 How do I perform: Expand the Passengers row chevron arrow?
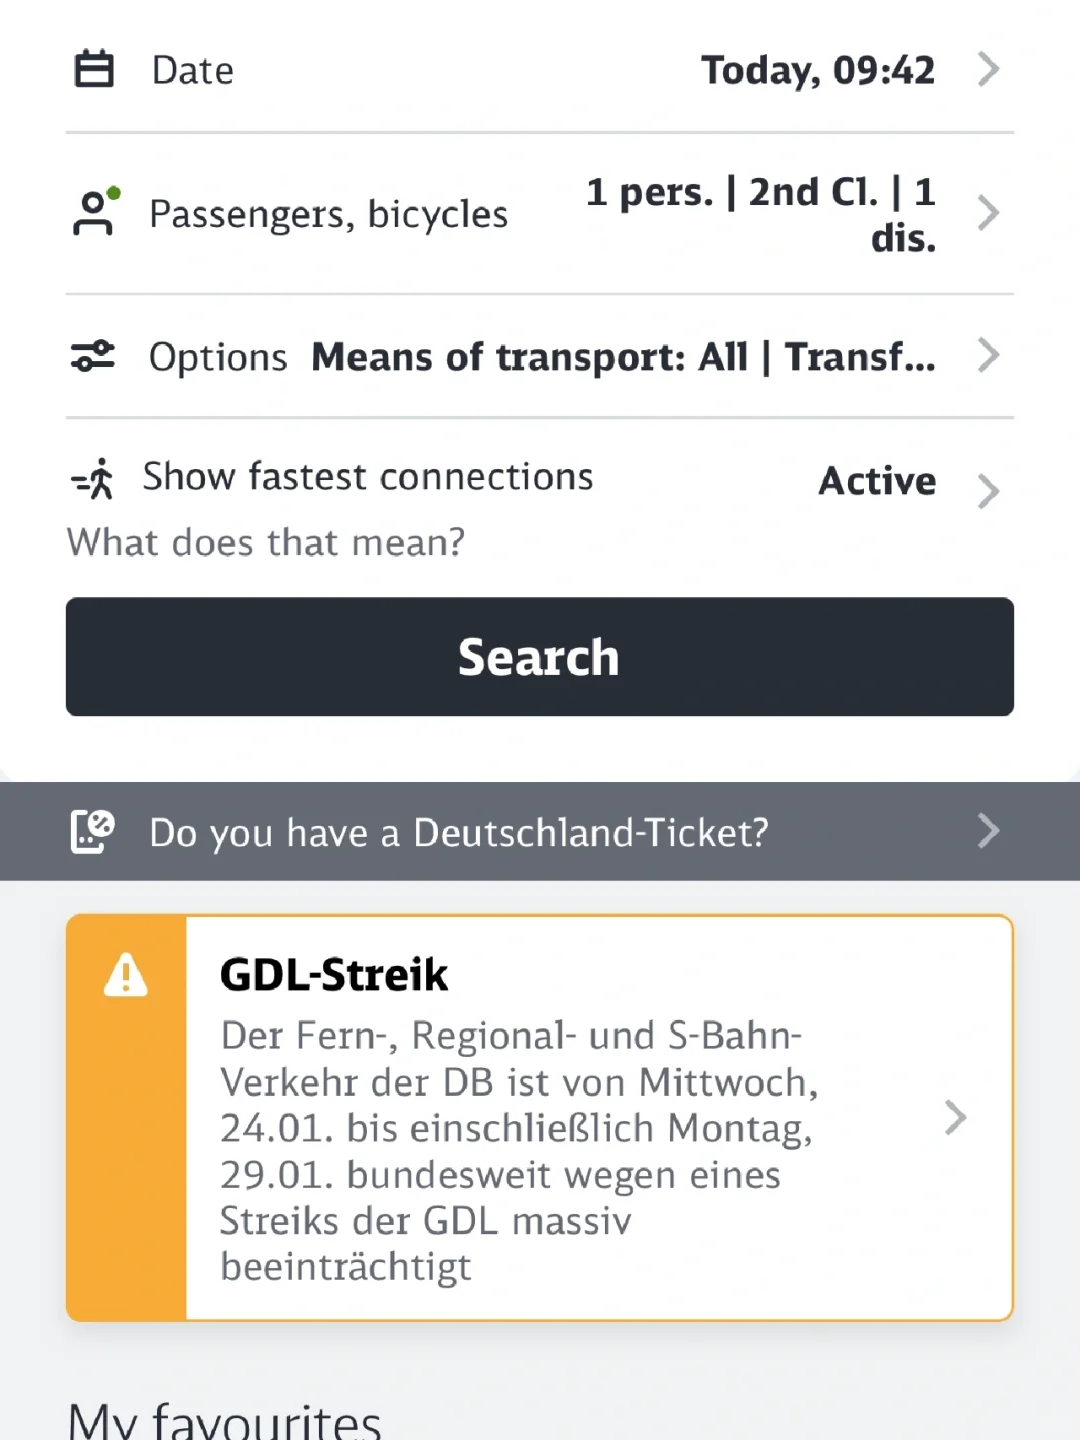tap(988, 213)
